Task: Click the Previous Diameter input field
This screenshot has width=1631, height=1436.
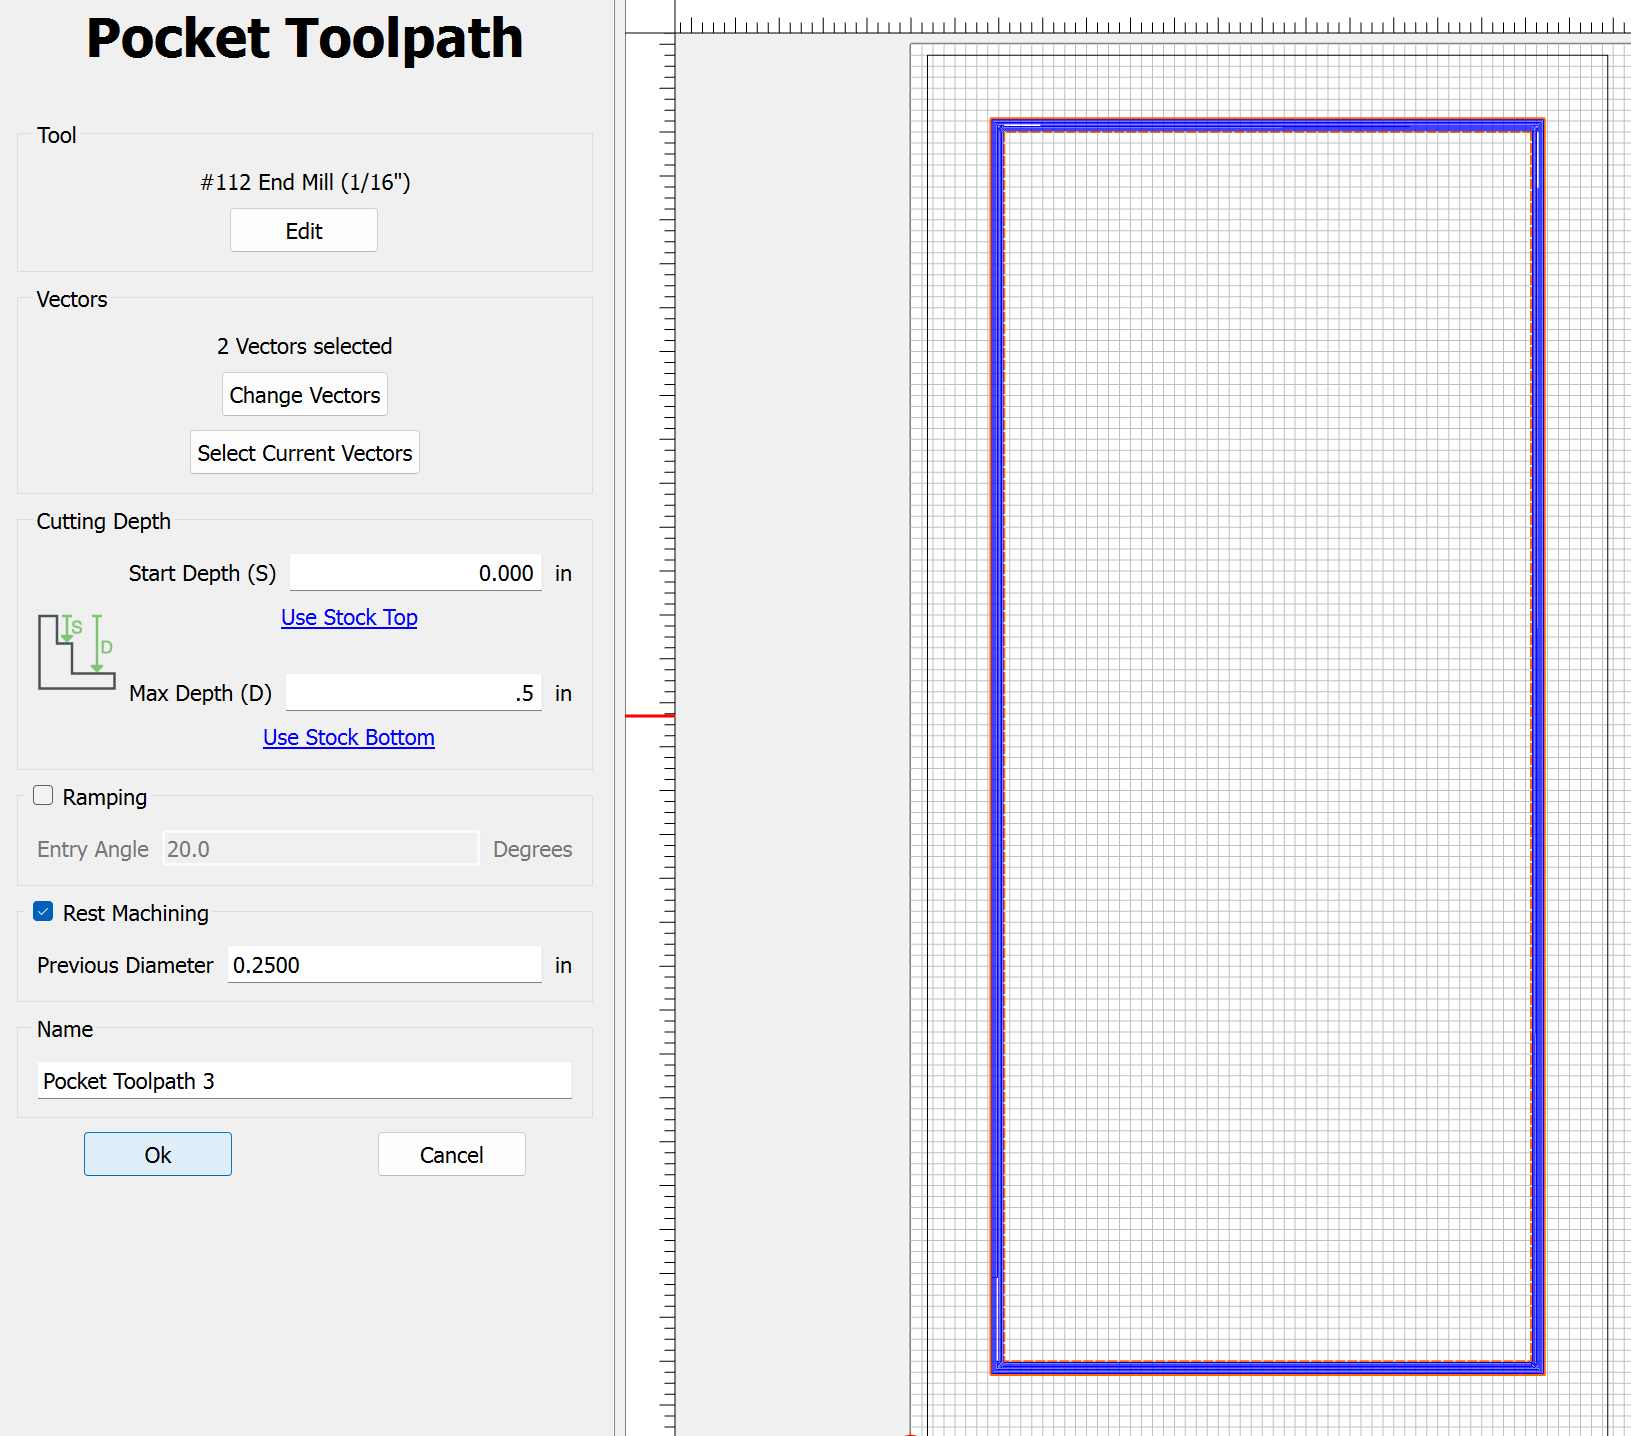Action: [384, 965]
